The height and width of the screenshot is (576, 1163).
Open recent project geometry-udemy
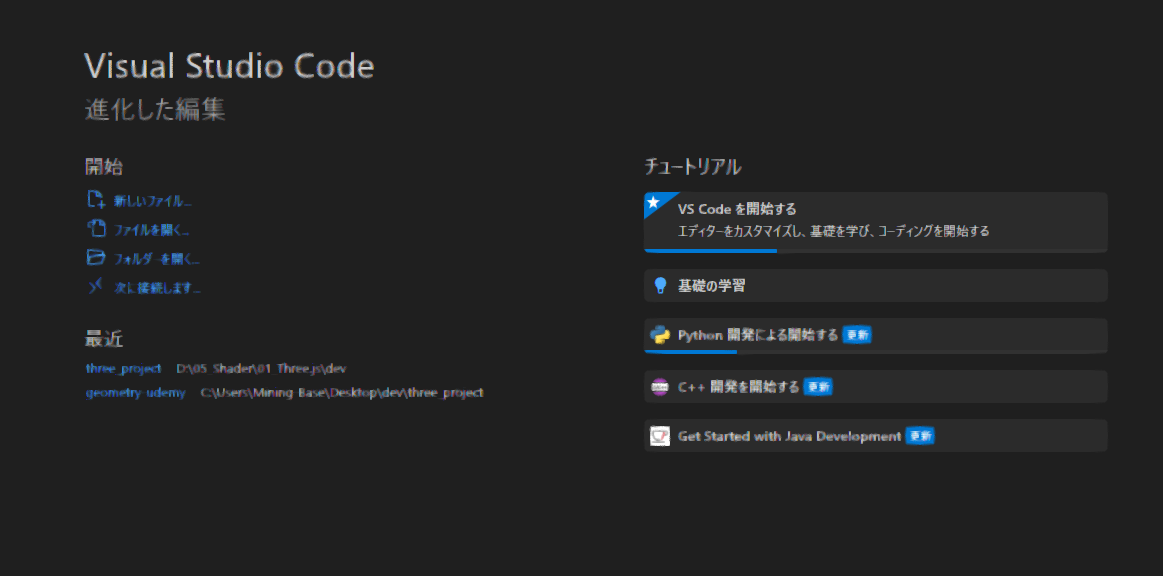point(135,393)
